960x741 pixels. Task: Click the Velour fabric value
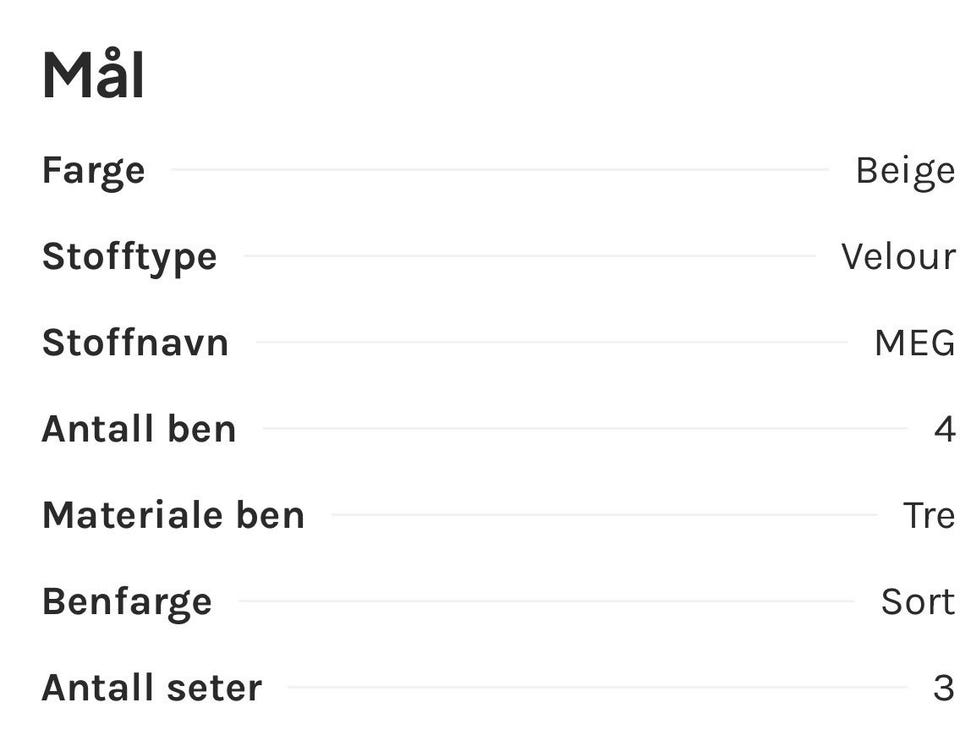coord(898,256)
